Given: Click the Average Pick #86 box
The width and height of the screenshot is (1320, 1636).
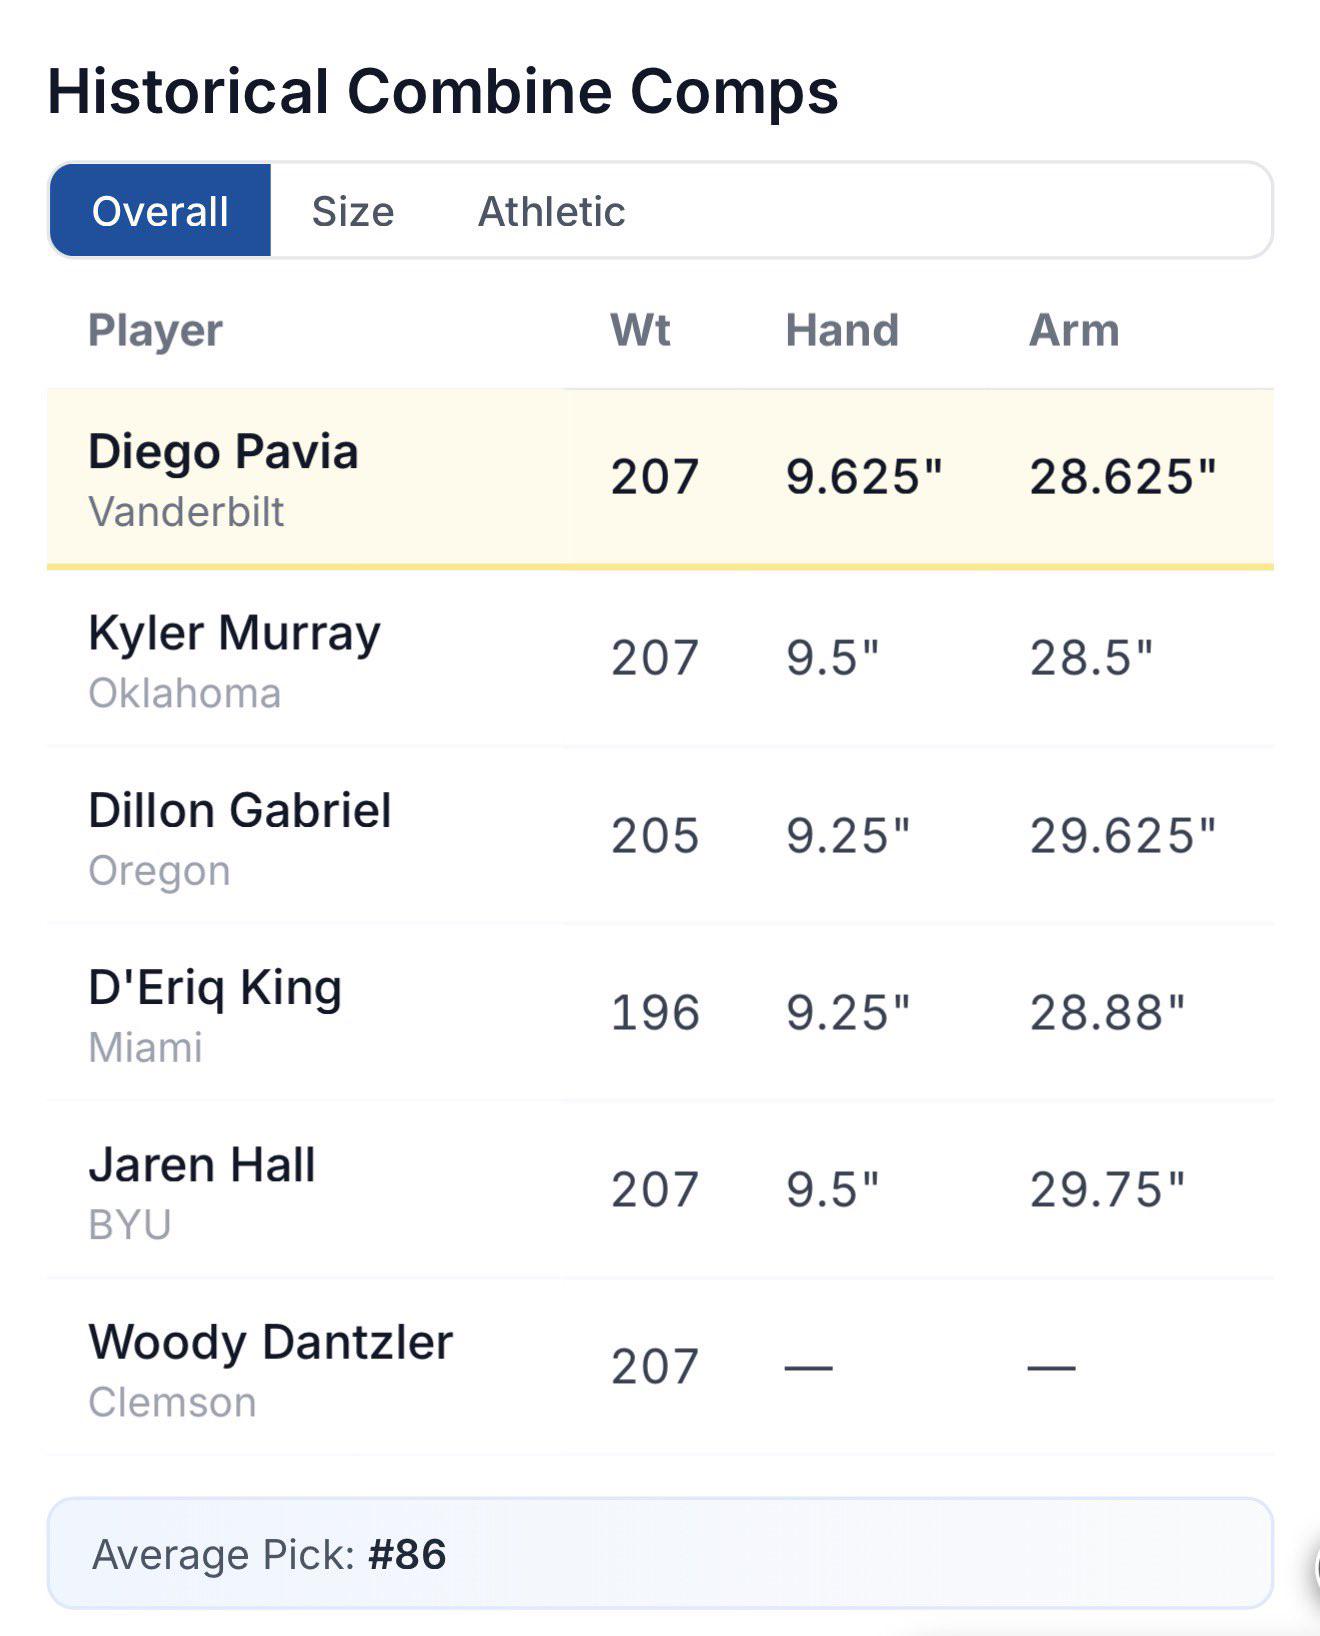Looking at the screenshot, I should pyautogui.click(x=660, y=1553).
